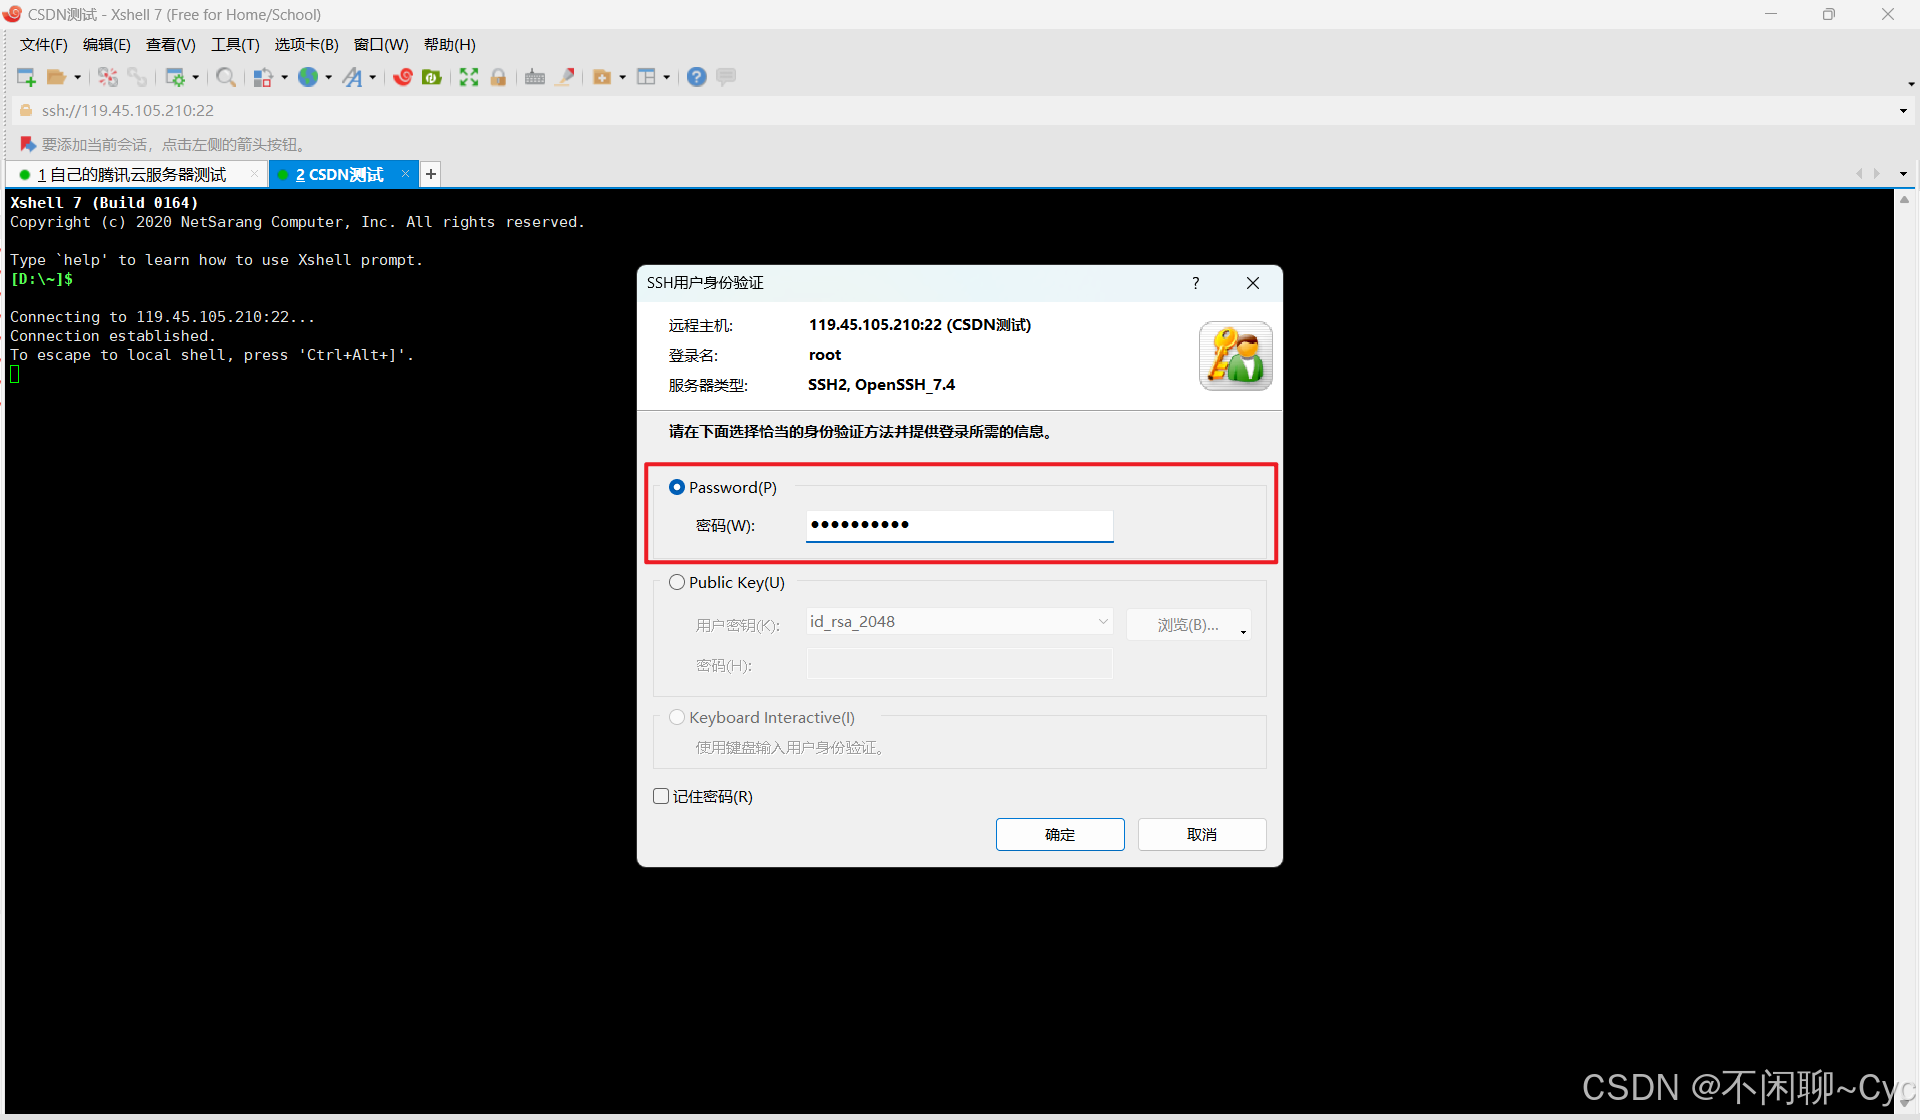Open the on-screen keyboard toolbar icon

(x=534, y=77)
